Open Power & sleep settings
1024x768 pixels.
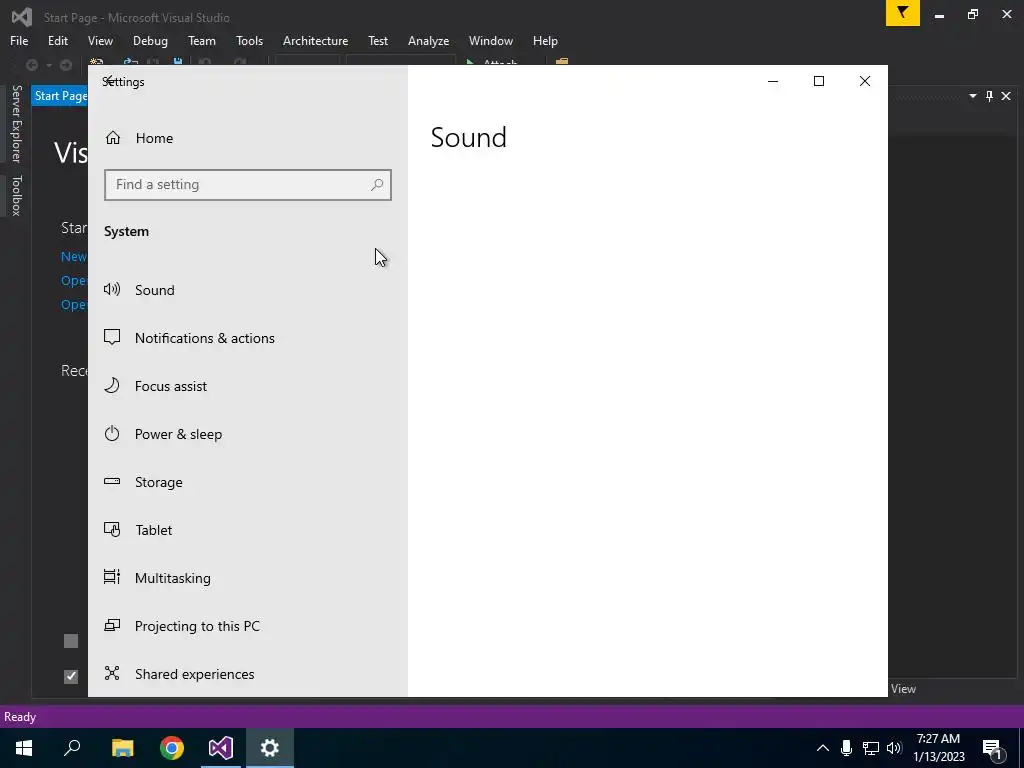pos(248,434)
